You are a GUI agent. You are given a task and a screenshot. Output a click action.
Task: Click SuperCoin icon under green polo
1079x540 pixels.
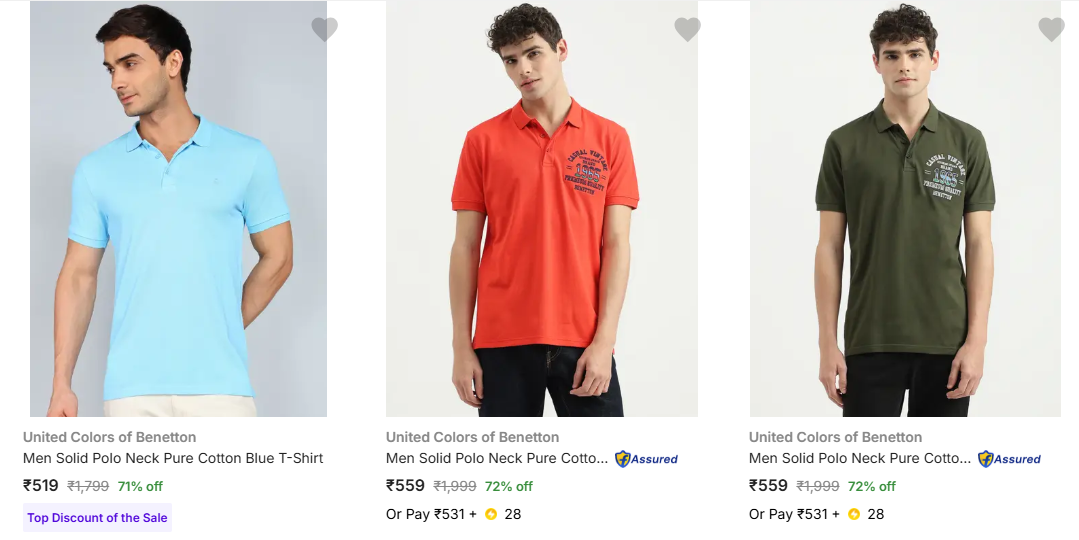[x=854, y=514]
